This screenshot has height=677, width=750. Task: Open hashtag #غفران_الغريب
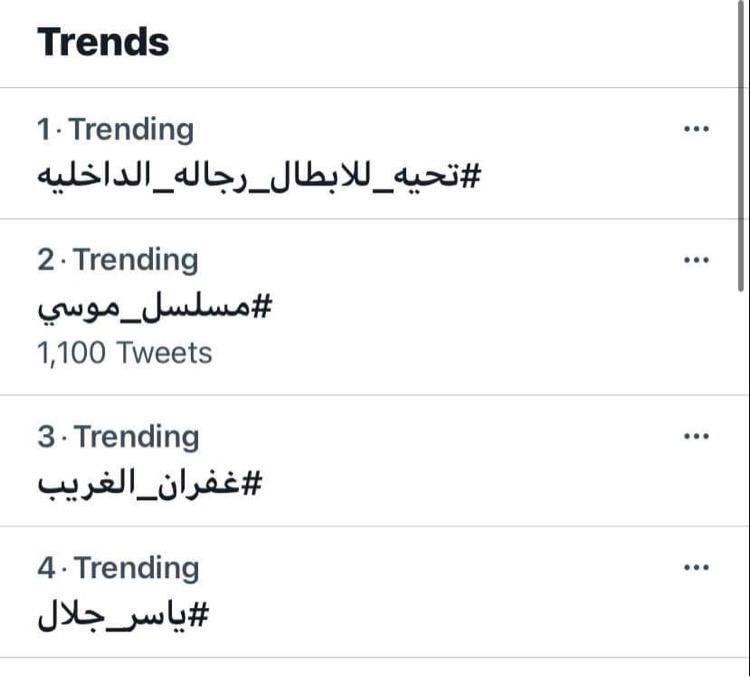coord(150,483)
